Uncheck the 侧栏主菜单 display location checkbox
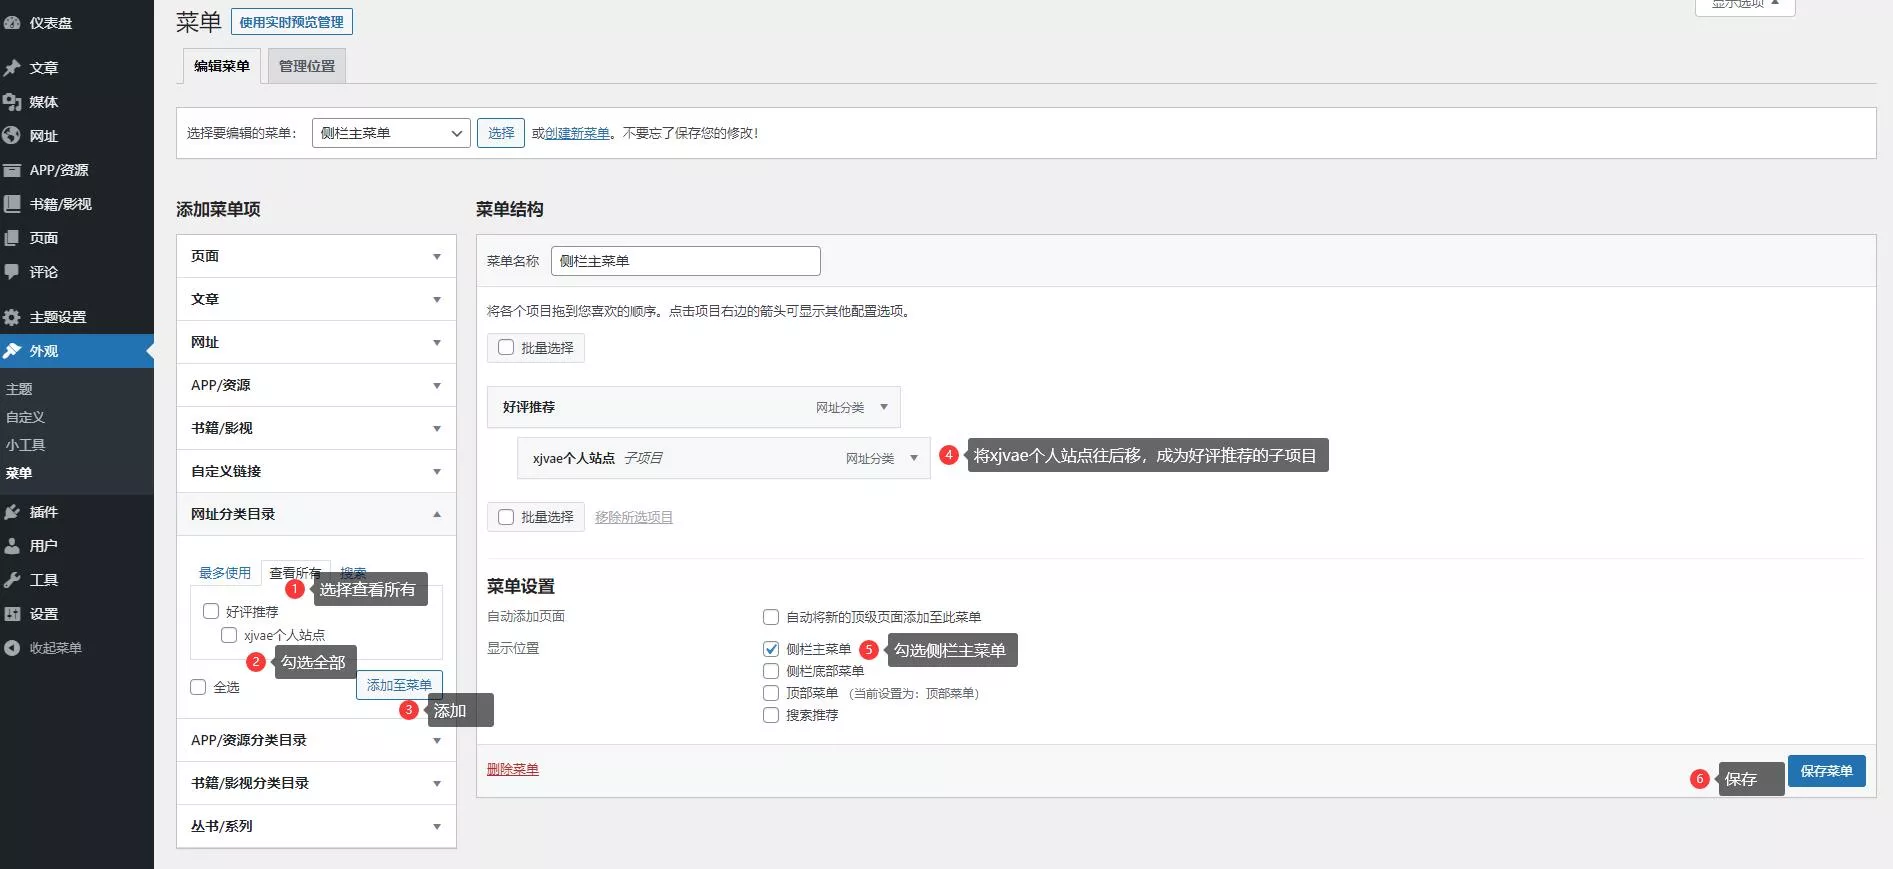This screenshot has width=1893, height=869. click(771, 649)
